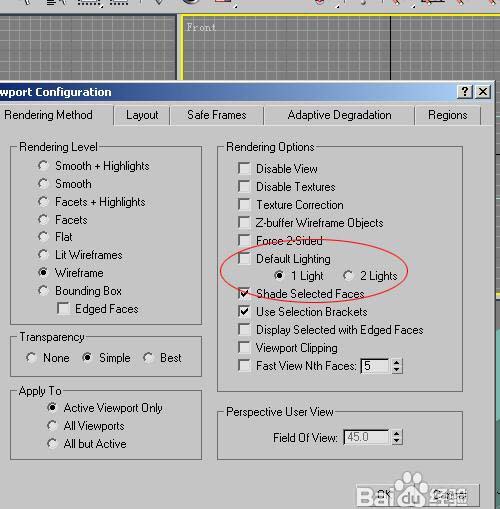Apply to All but Active
The image size is (500, 509).
[52, 443]
